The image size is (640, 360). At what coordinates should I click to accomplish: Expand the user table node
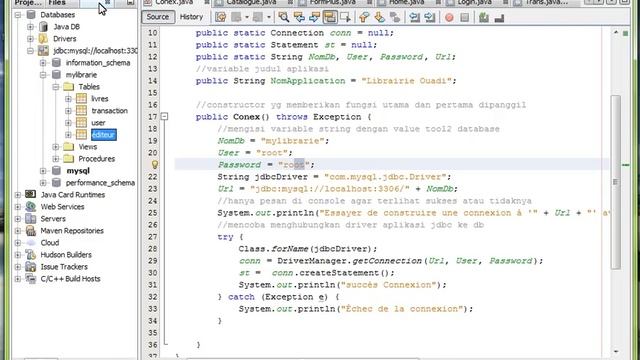[68, 123]
